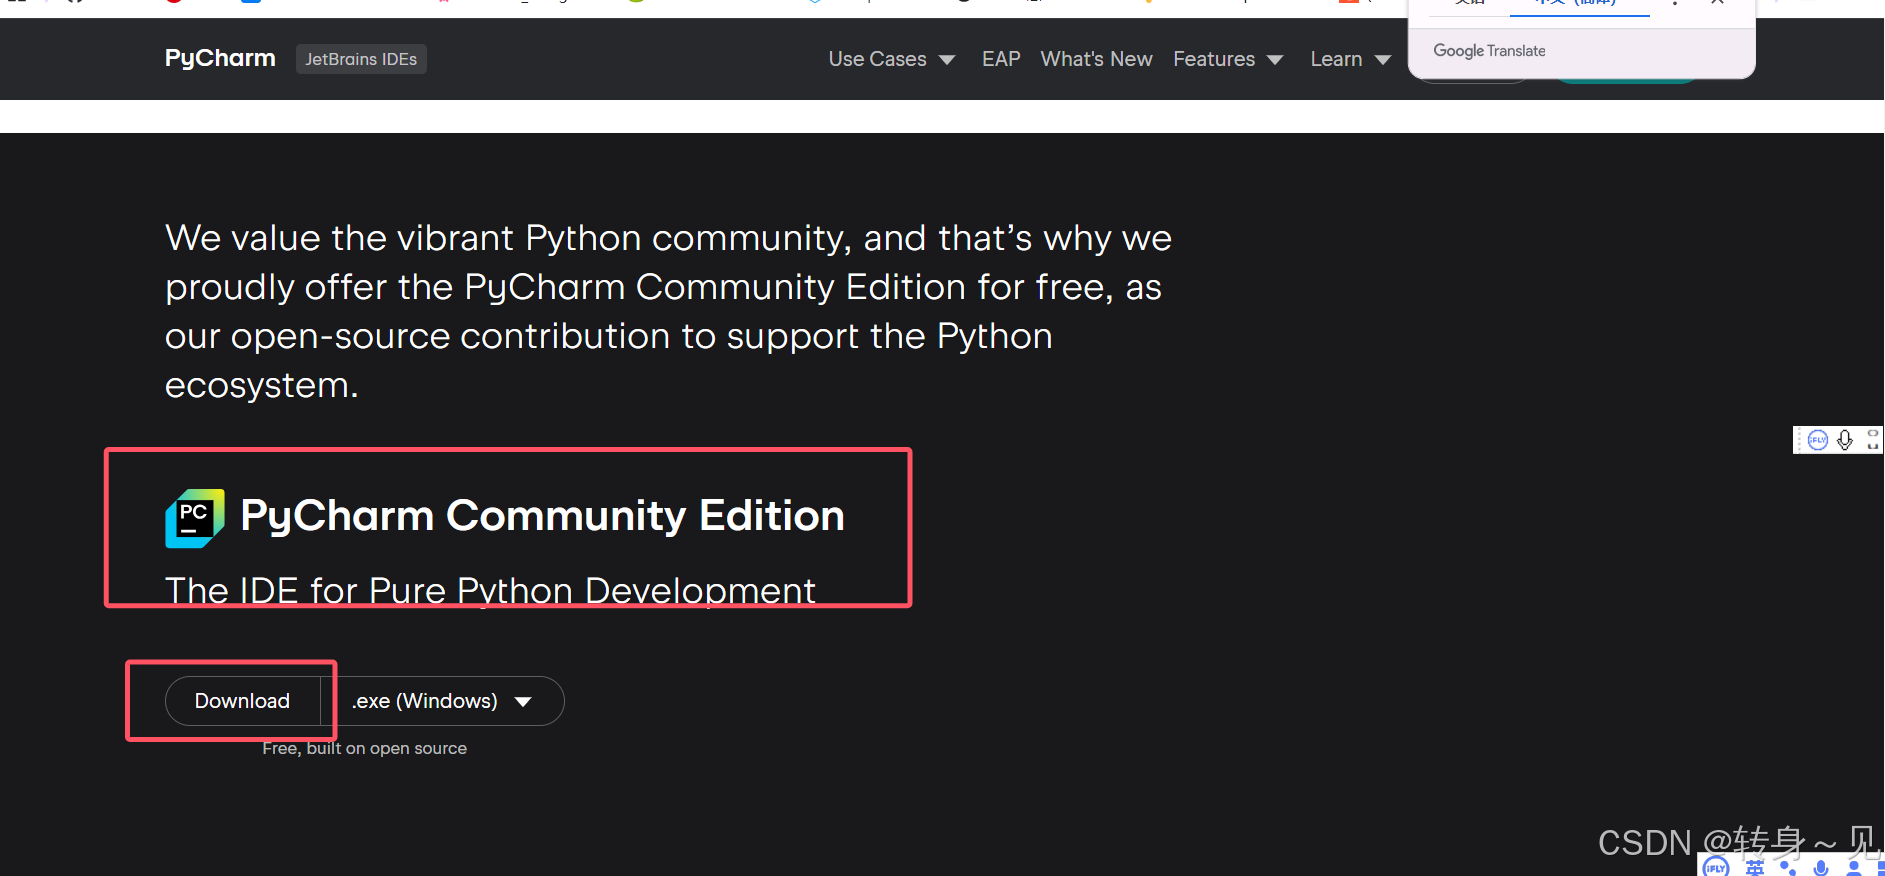This screenshot has height=876, width=1885.
Task: Activate the microphone icon on the small floating iFLY toolbar
Action: pyautogui.click(x=1845, y=440)
